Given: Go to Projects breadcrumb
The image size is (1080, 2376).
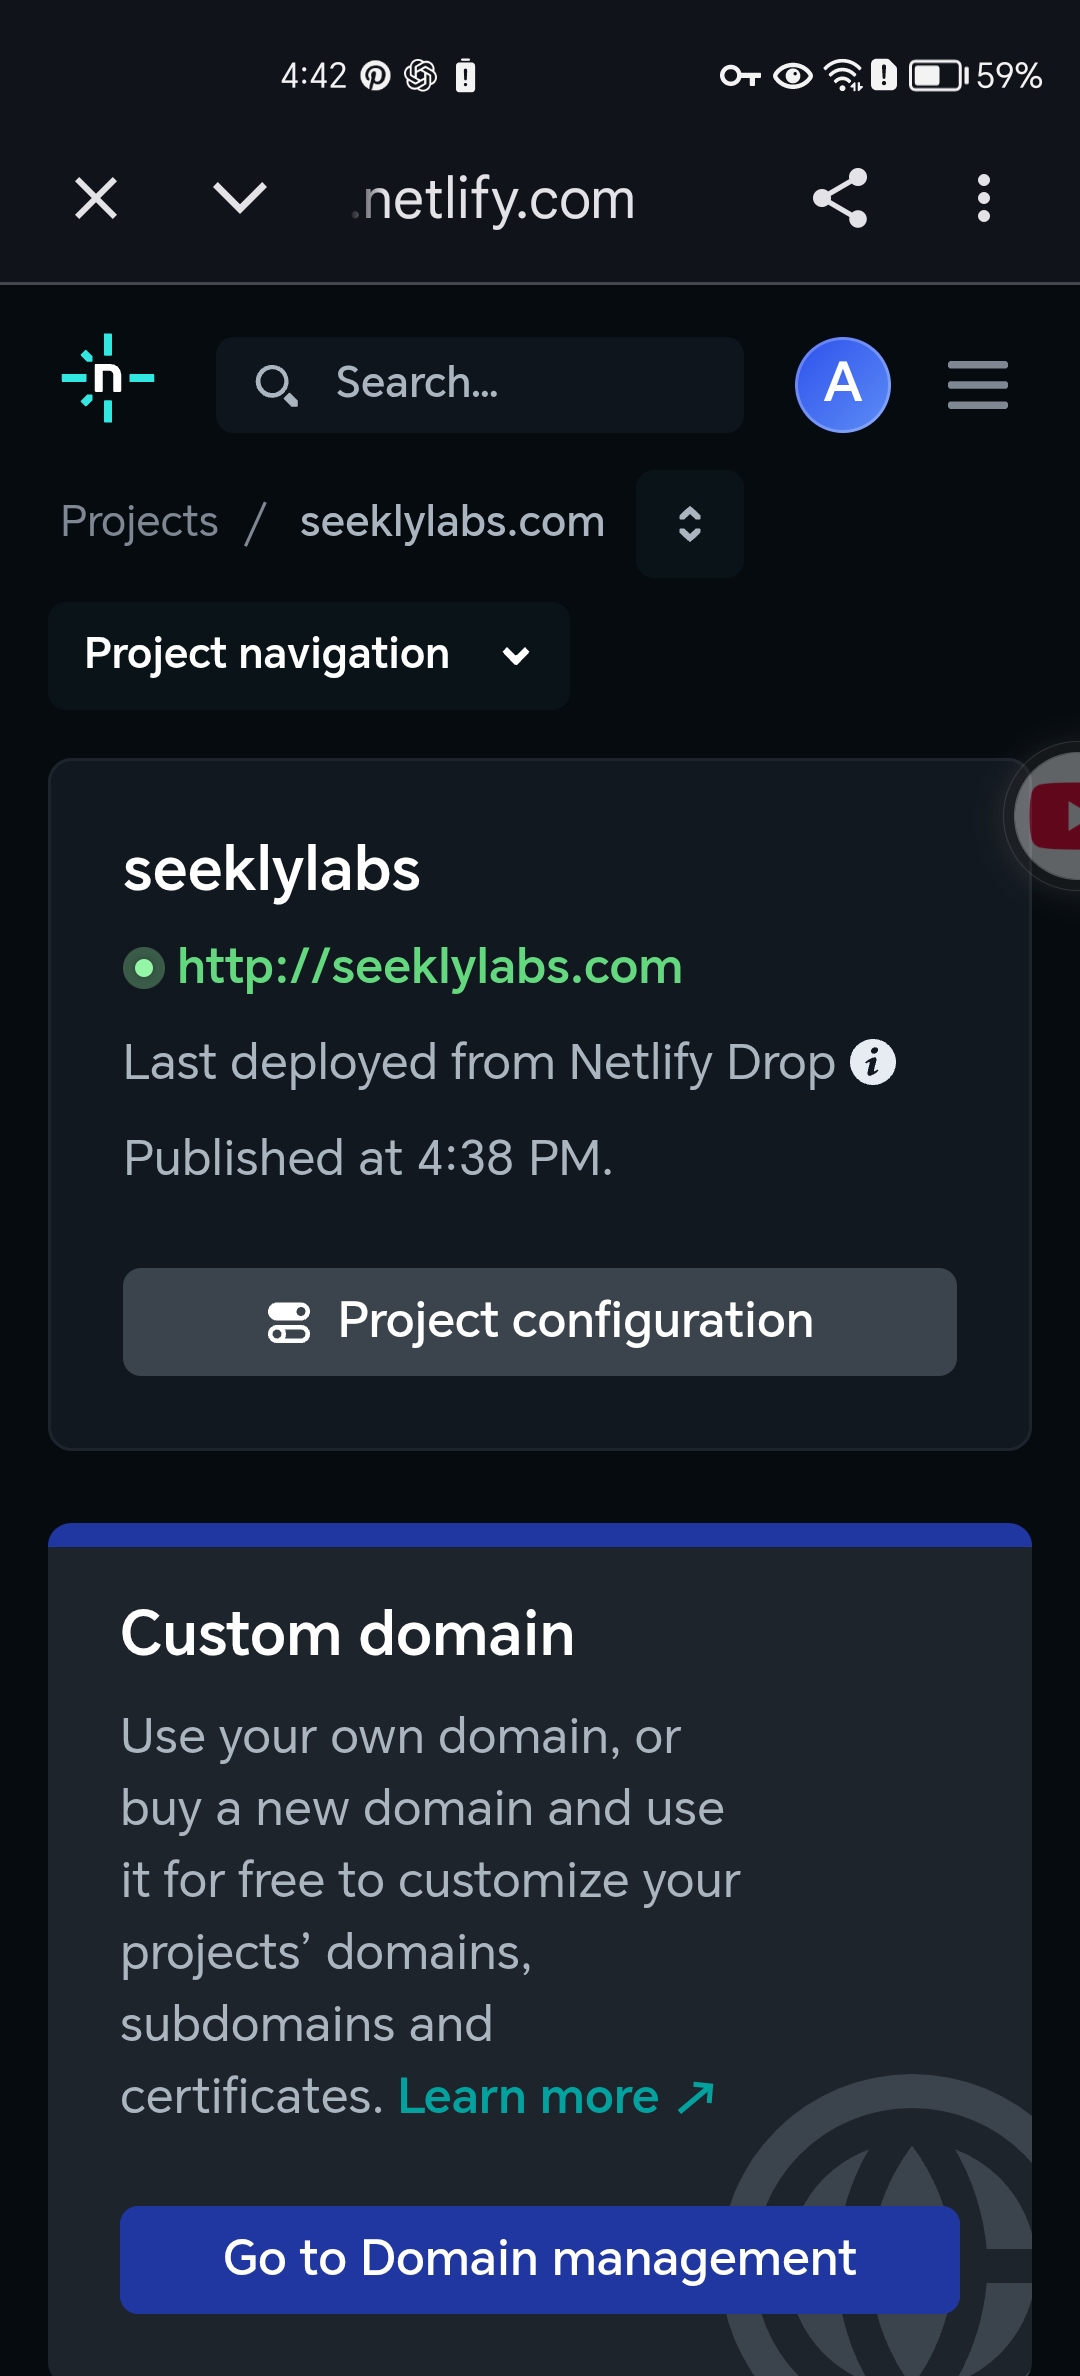Looking at the screenshot, I should pos(139,522).
